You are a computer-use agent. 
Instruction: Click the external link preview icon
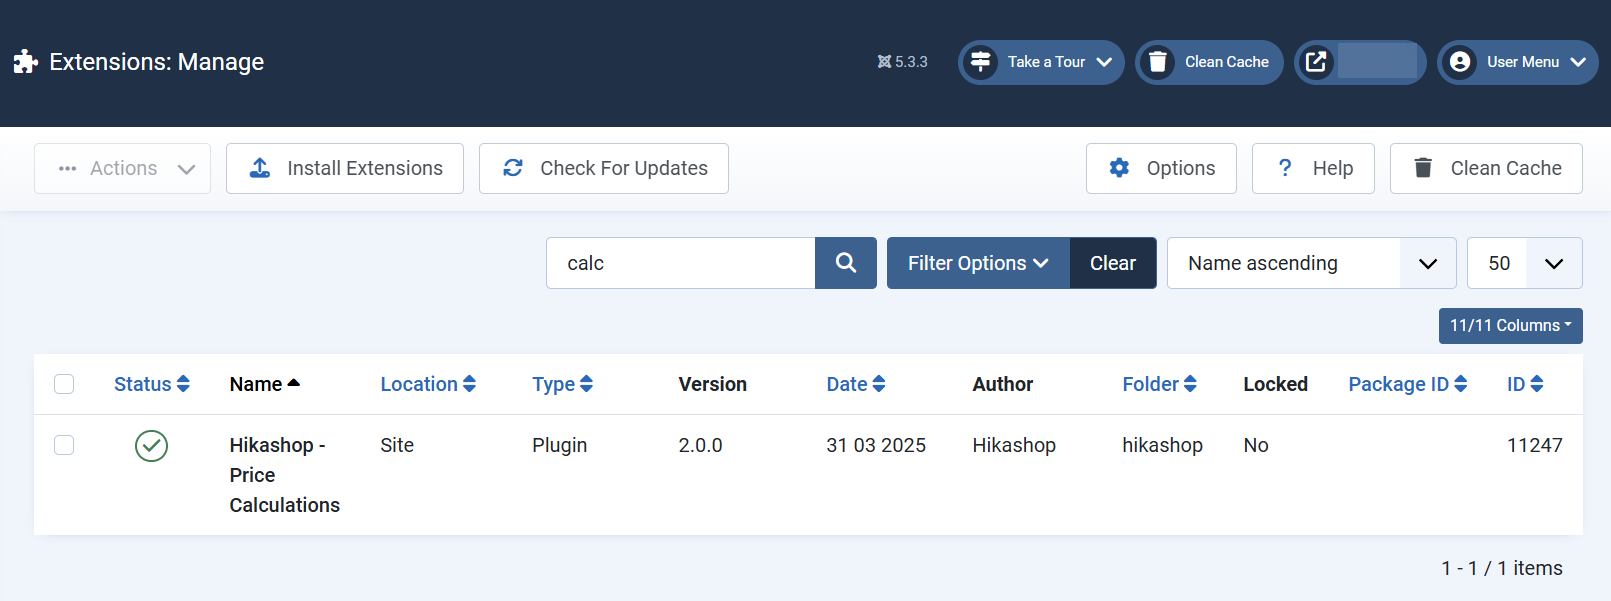1316,62
